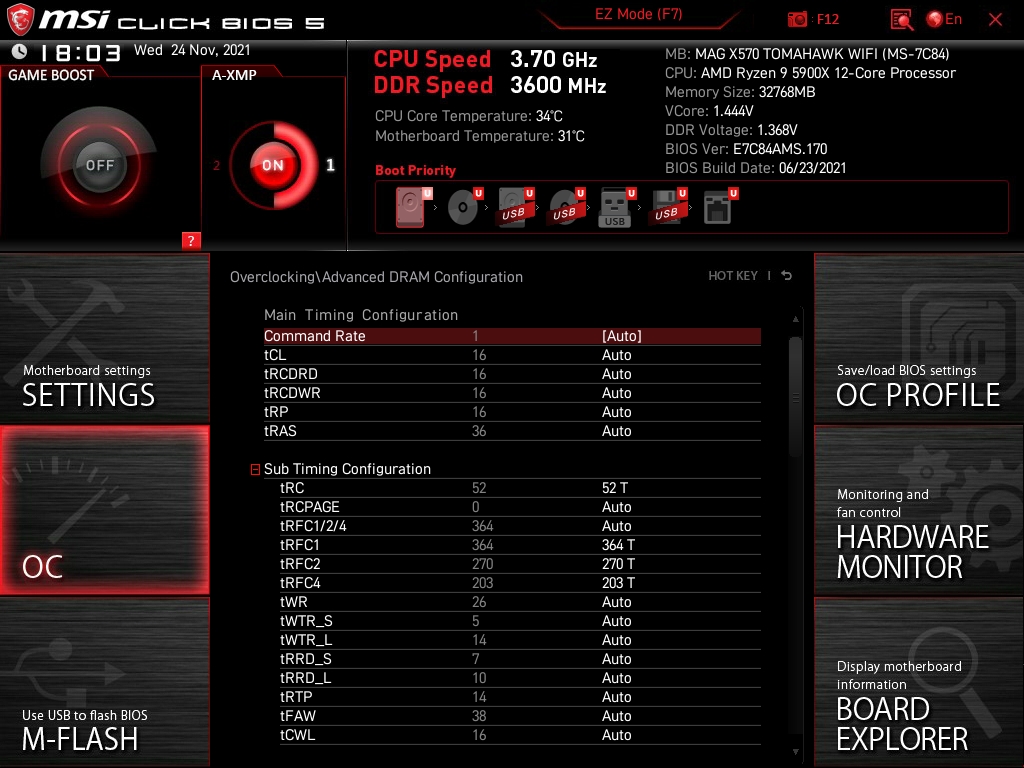This screenshot has height=768, width=1024.
Task: Change the tRP Auto value
Action: coord(616,412)
